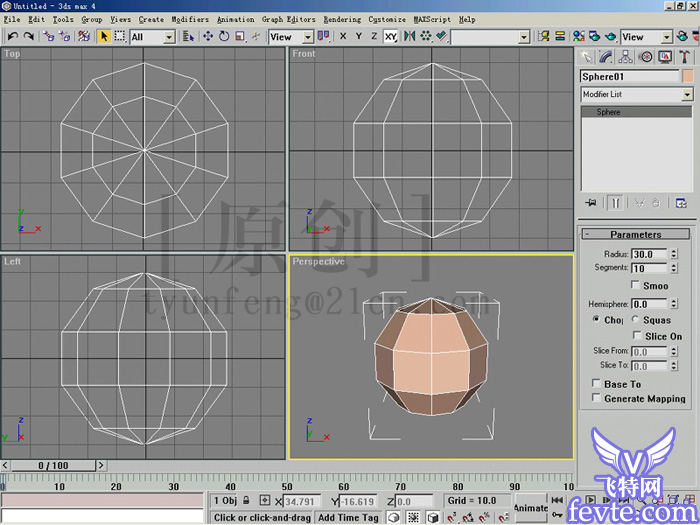Click the Radius spinner arrows
This screenshot has height=525, width=700.
click(x=674, y=254)
